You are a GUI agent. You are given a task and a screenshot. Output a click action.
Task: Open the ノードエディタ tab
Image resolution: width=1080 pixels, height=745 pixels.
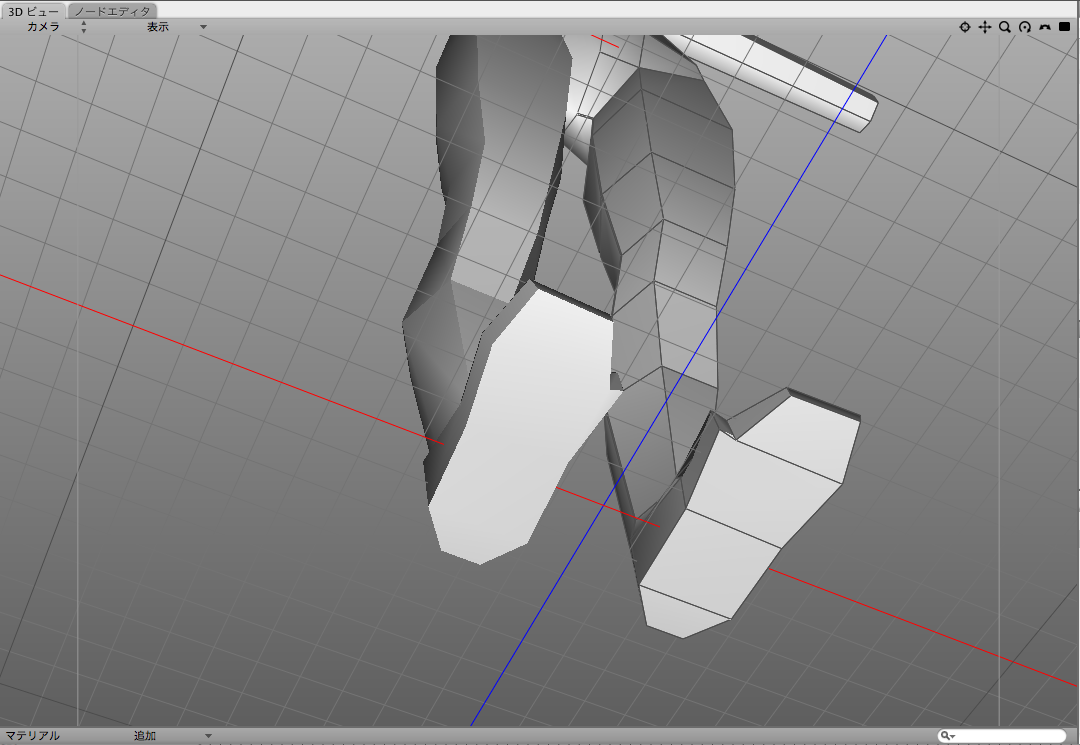pyautogui.click(x=112, y=11)
